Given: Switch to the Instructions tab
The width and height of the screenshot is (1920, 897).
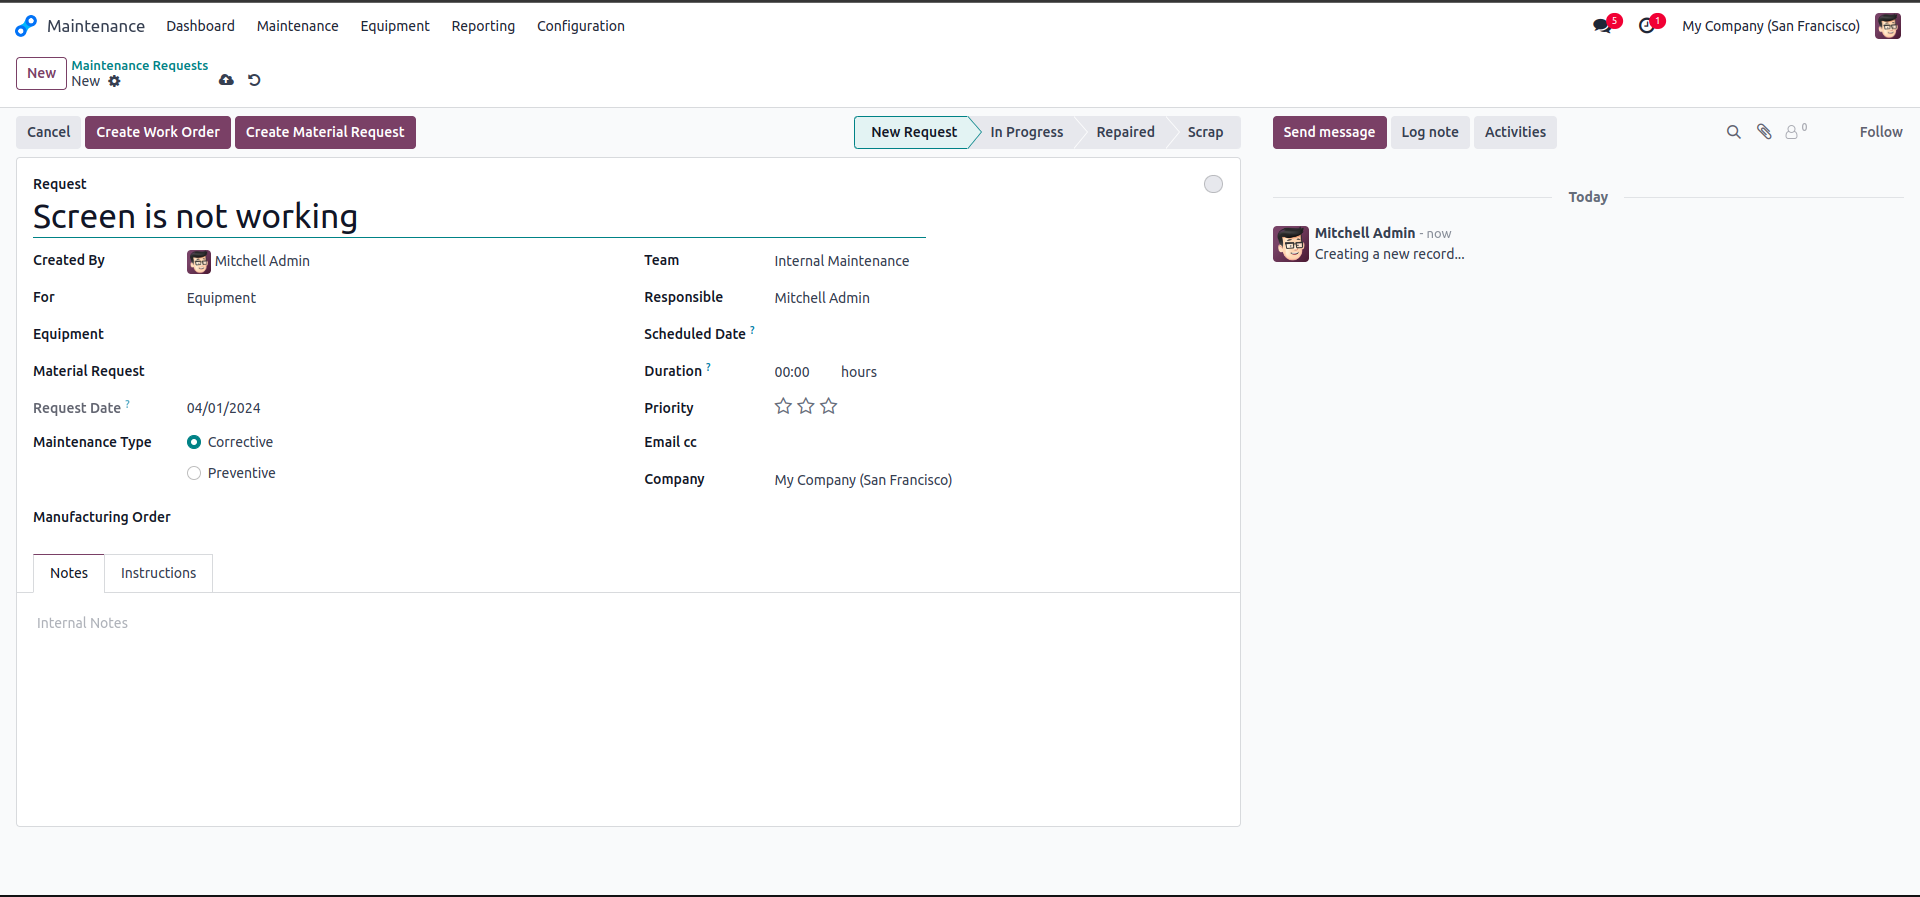Looking at the screenshot, I should point(158,573).
